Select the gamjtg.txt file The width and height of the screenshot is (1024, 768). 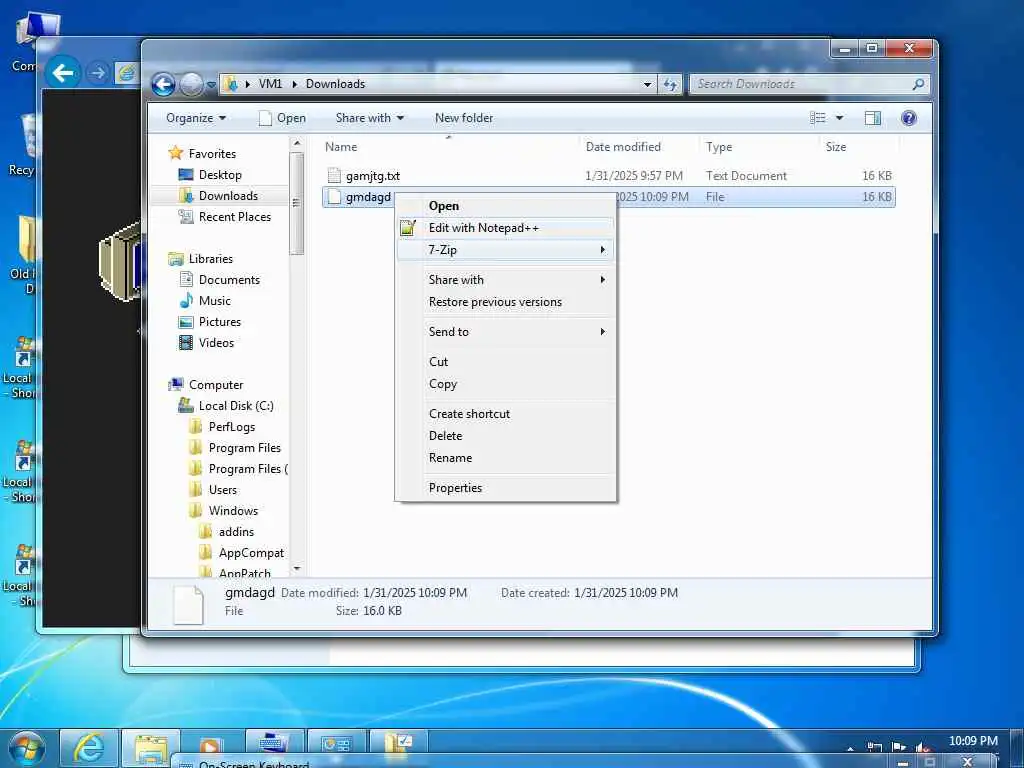pos(372,176)
